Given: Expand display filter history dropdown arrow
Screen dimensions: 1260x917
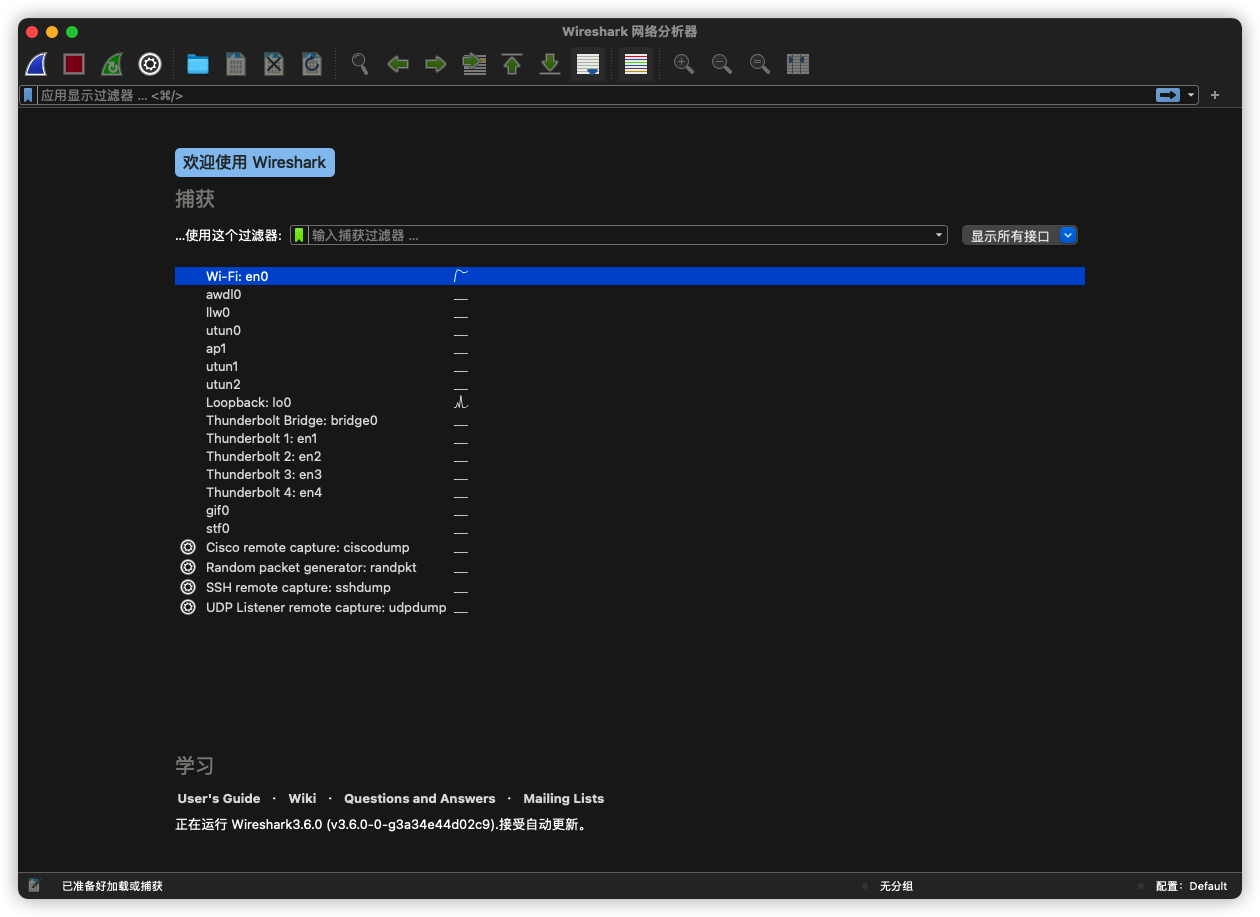Looking at the screenshot, I should pos(1191,95).
